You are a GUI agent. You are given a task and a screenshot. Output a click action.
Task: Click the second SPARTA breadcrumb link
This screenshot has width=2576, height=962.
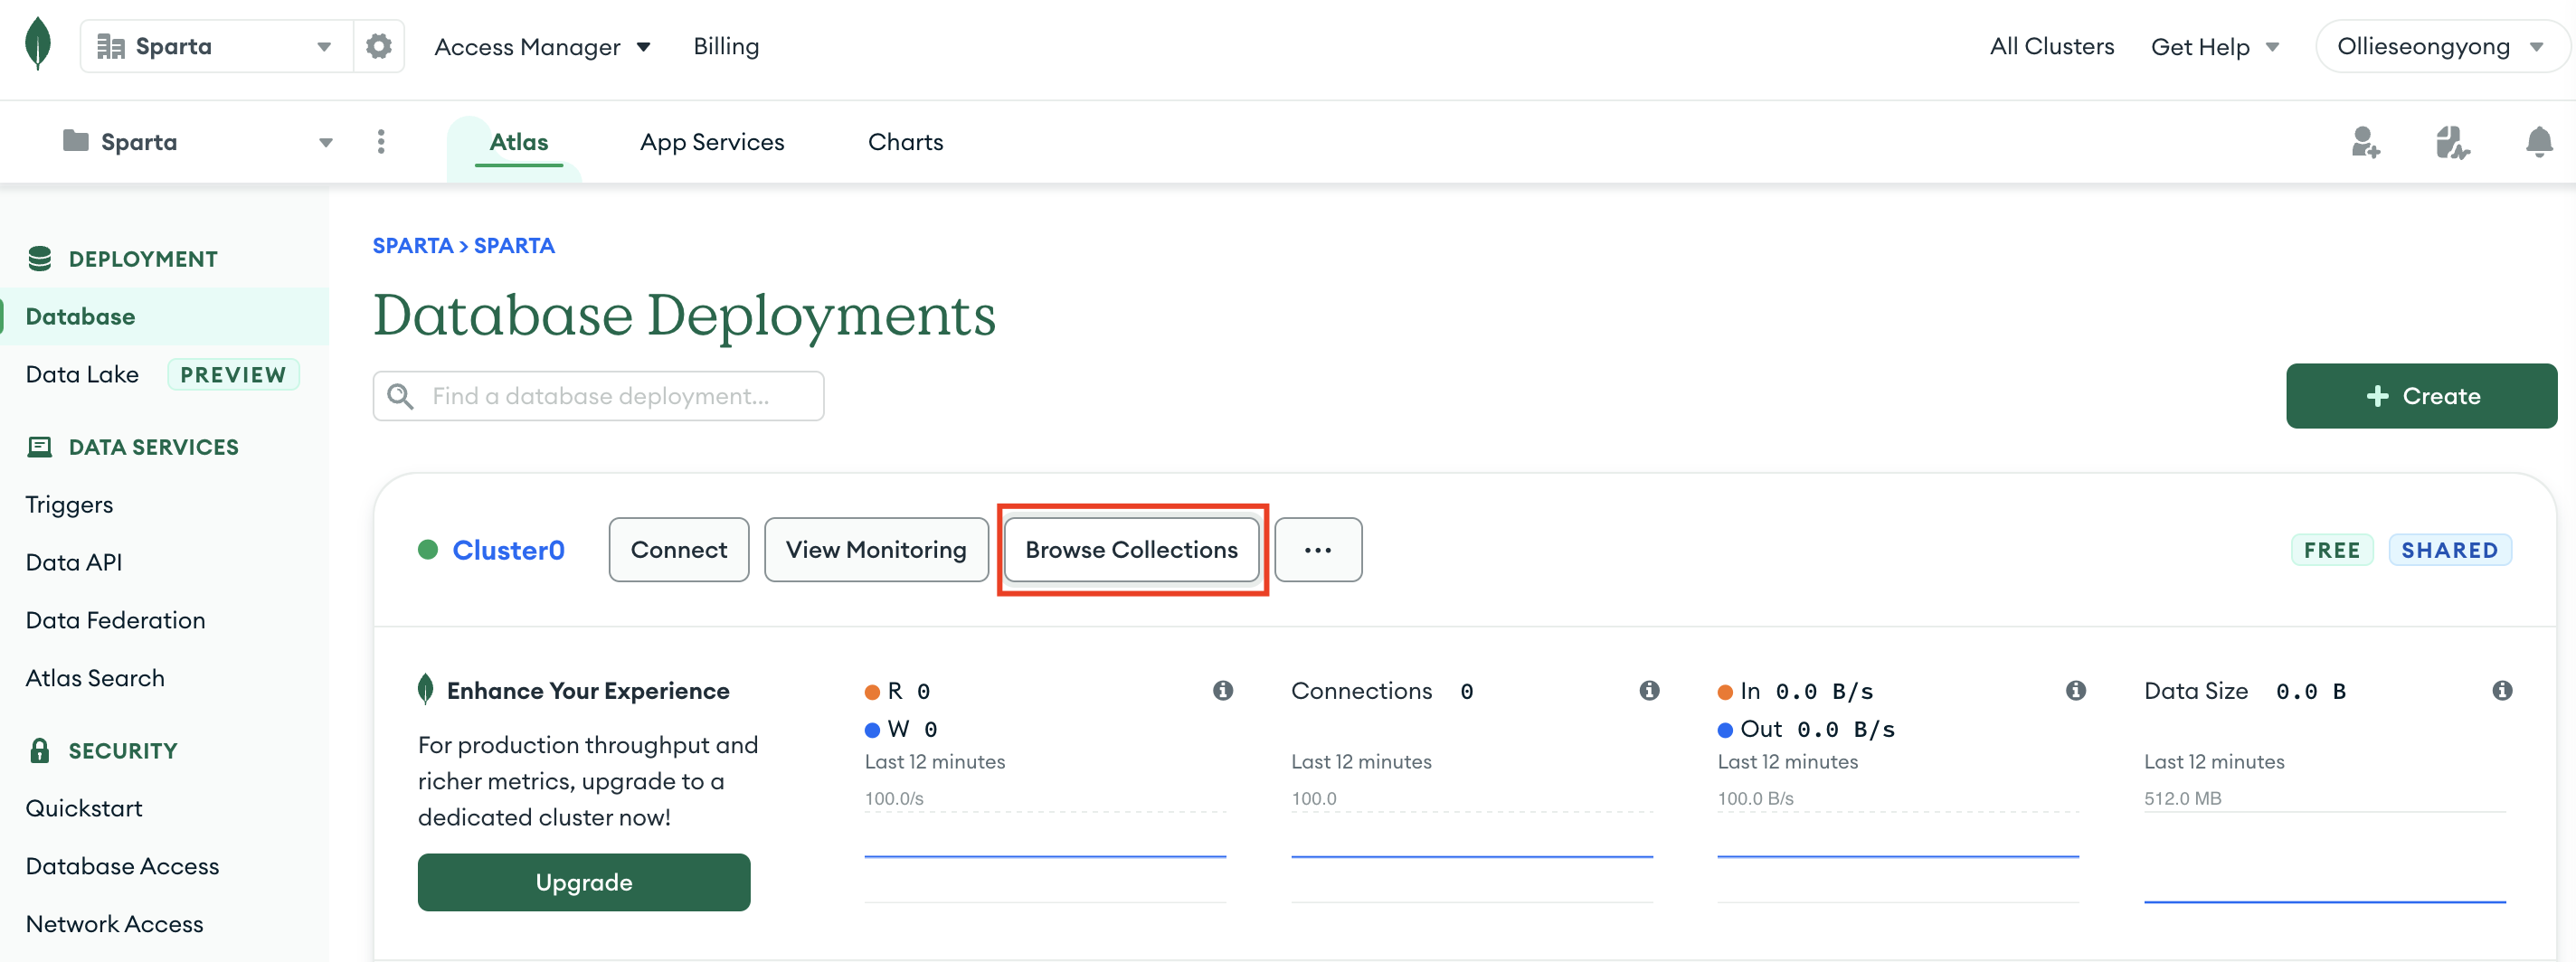[514, 245]
